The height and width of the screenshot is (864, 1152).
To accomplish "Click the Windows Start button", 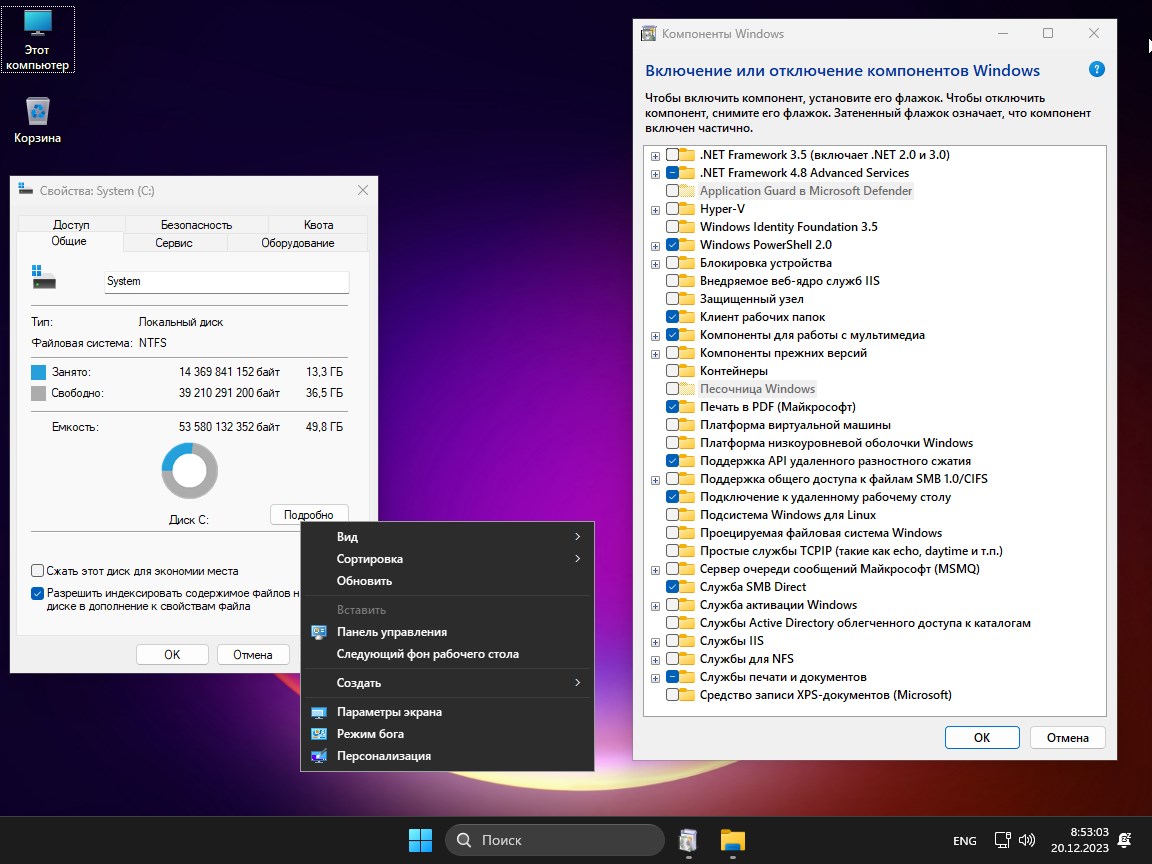I will 420,840.
